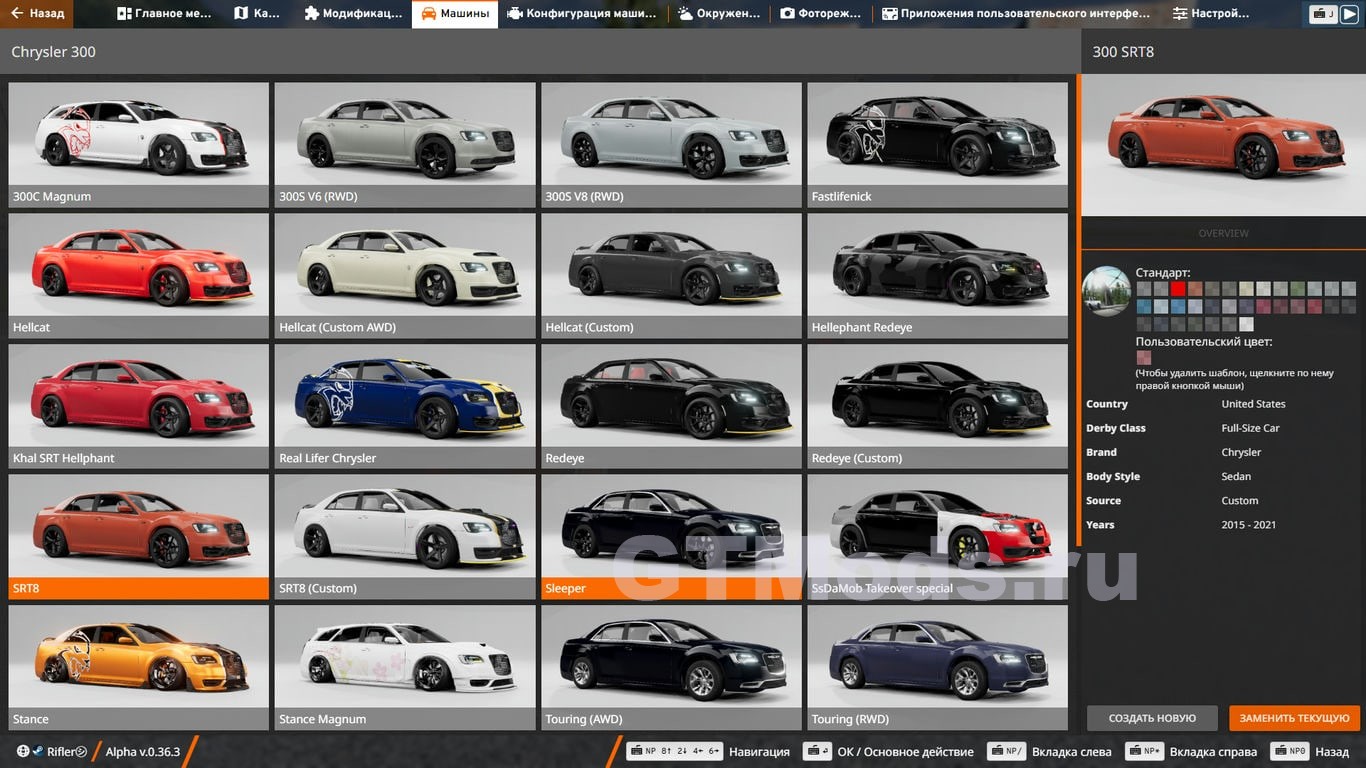Select the blue Real Lifer Chrysler
Screen dimensions: 1366x768
405,406
